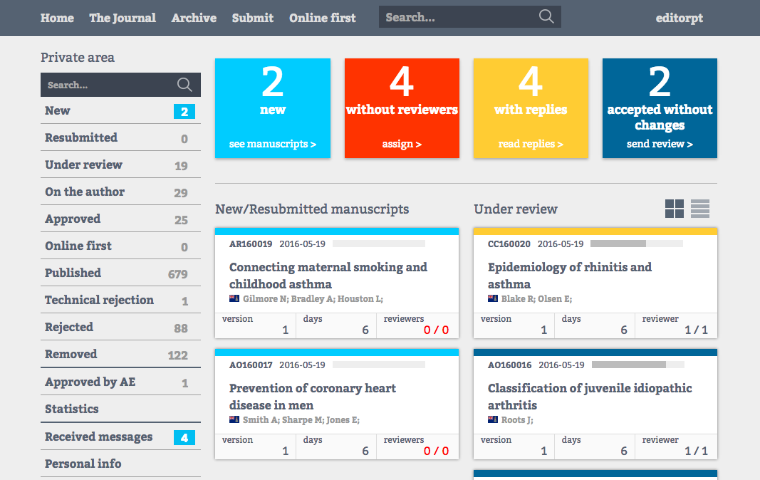
Task: Select Under review in sidebar
Action: [x=84, y=165]
